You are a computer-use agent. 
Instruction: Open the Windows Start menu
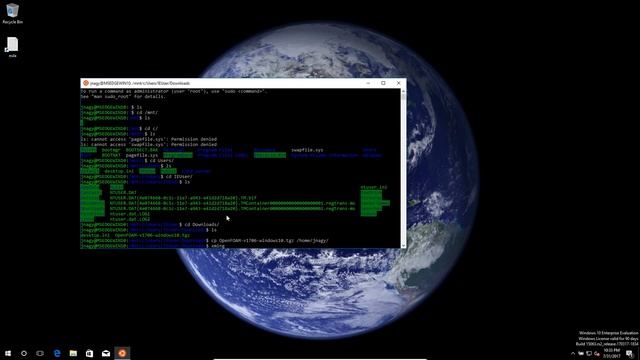[x=8, y=353]
